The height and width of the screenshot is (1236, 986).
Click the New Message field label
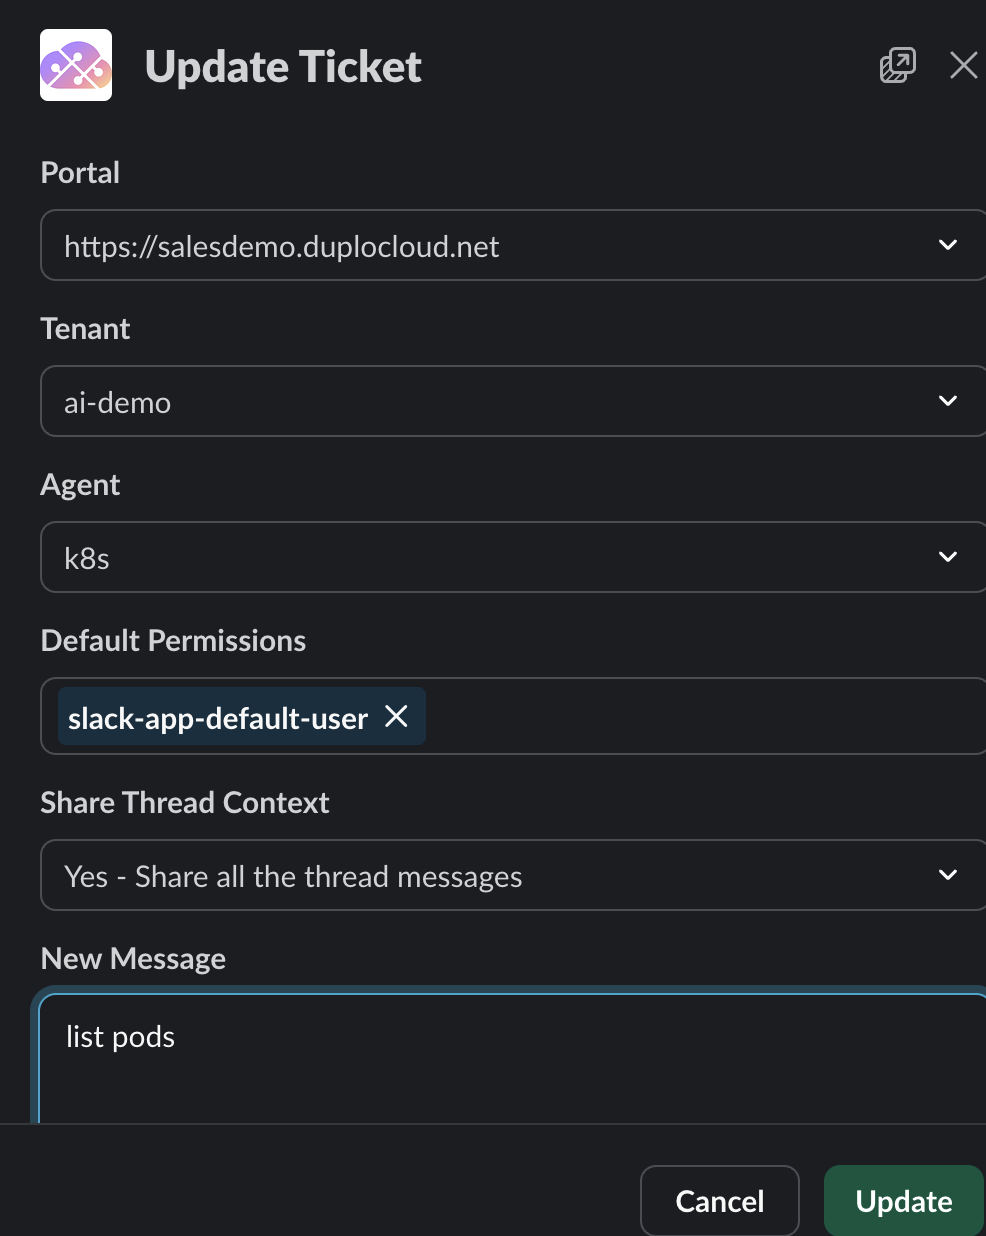(133, 959)
